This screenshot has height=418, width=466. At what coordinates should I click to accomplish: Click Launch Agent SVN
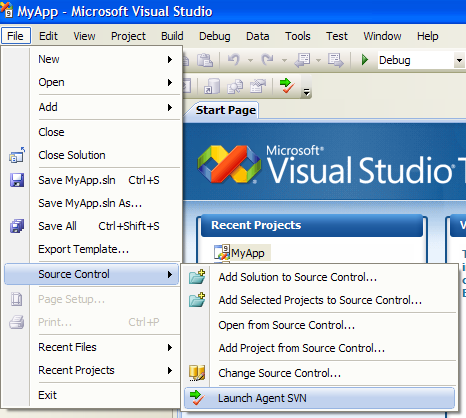click(319, 398)
